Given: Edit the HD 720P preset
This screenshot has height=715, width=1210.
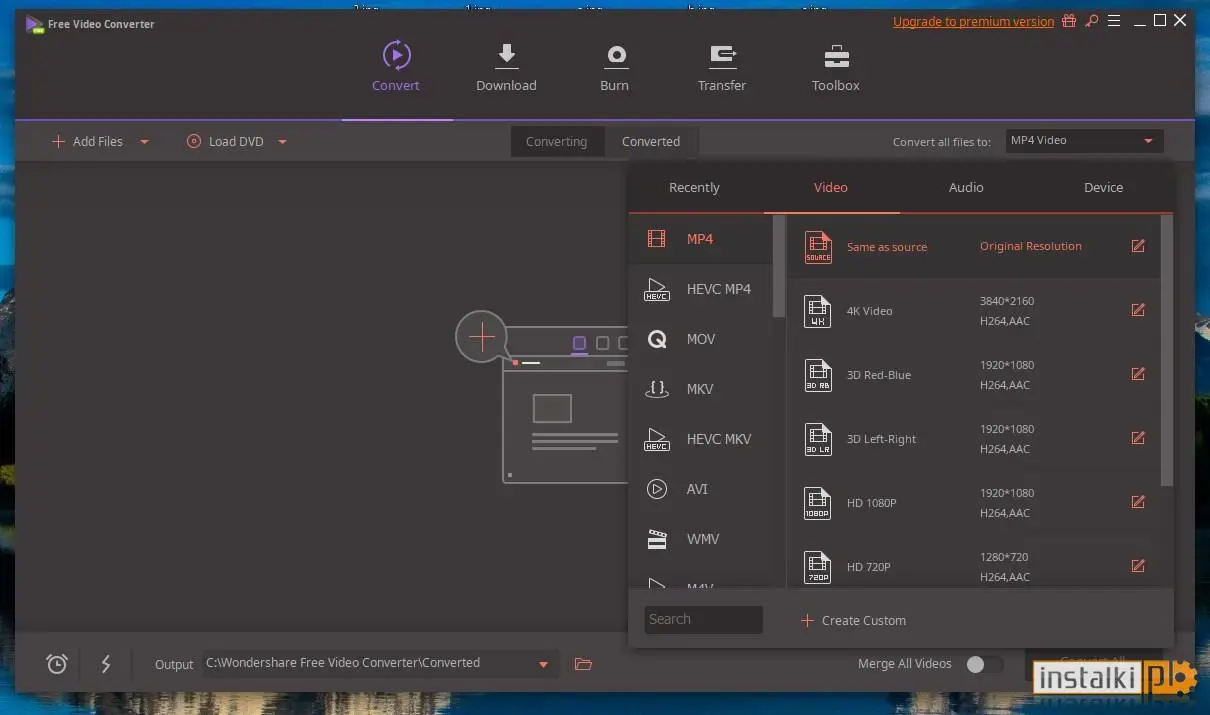Looking at the screenshot, I should (x=1138, y=566).
